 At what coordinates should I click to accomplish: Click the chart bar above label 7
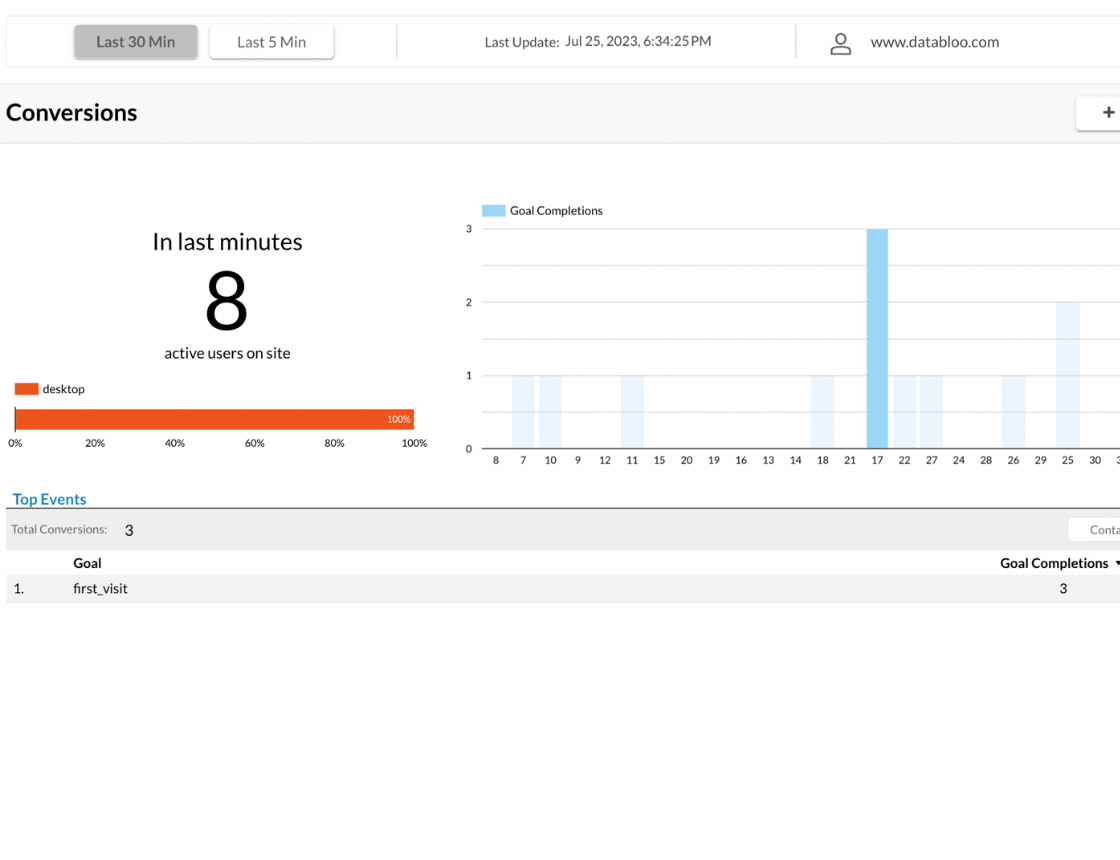click(x=523, y=412)
